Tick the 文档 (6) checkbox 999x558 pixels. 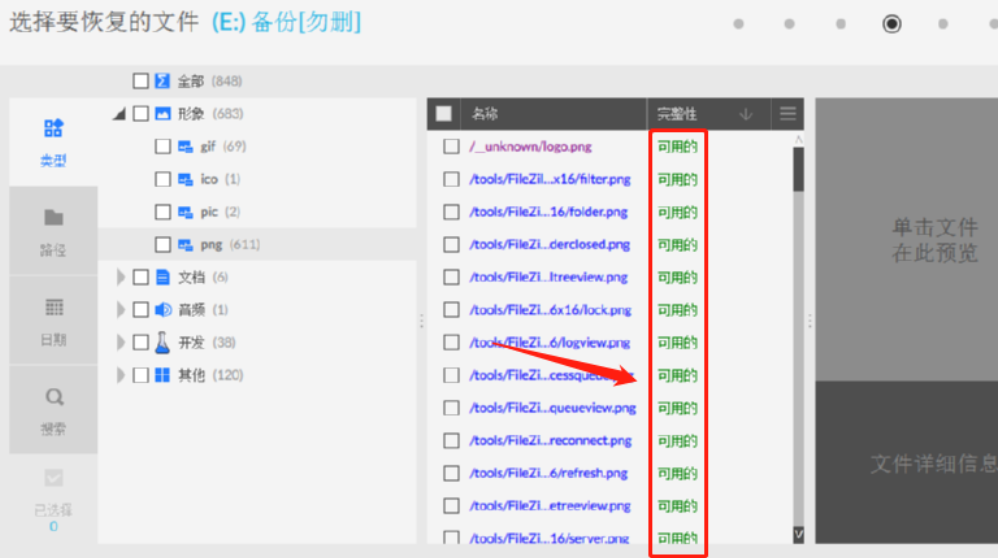[141, 277]
